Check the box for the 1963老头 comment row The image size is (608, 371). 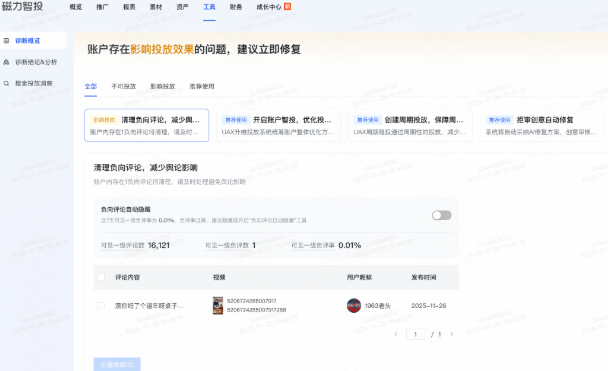coord(101,305)
